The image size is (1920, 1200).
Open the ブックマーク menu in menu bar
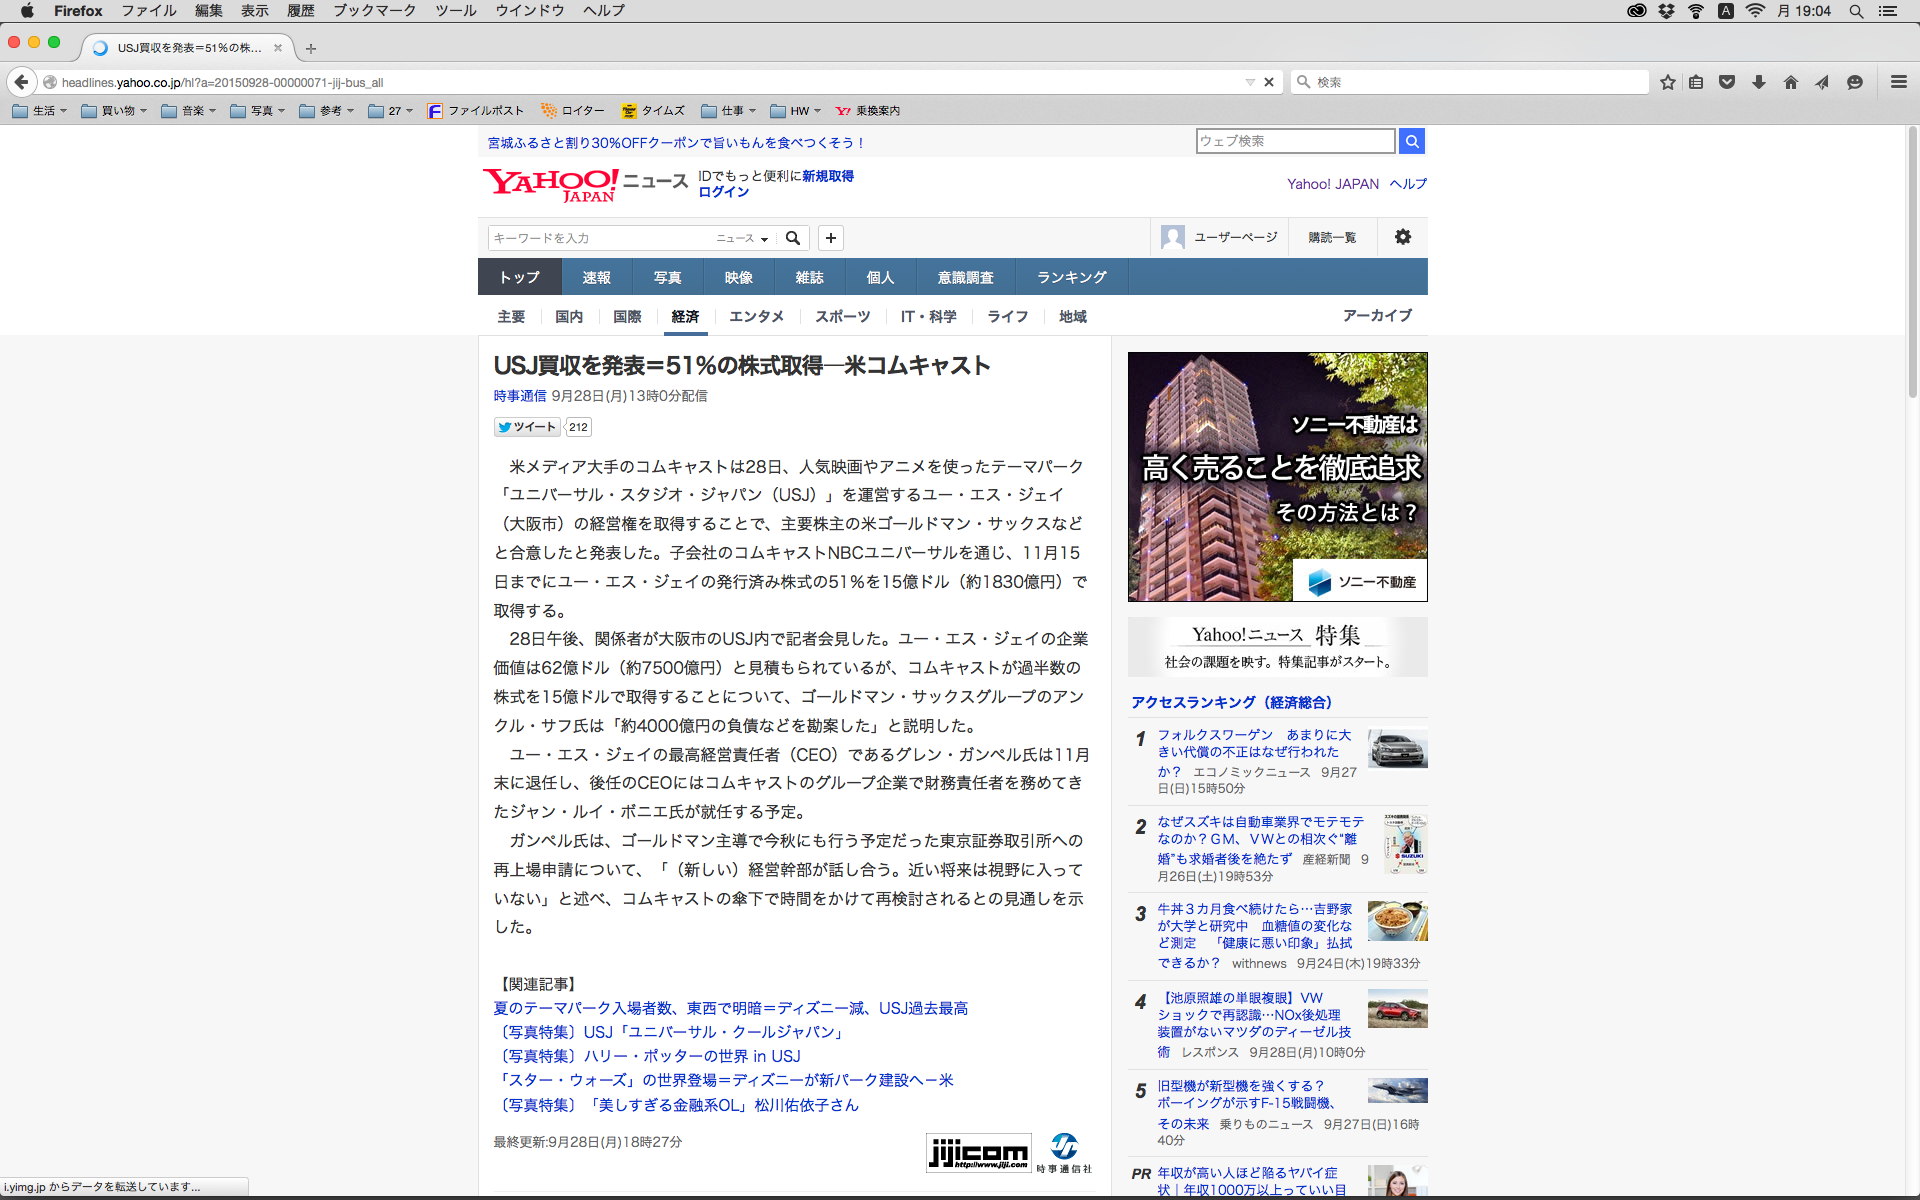point(374,10)
